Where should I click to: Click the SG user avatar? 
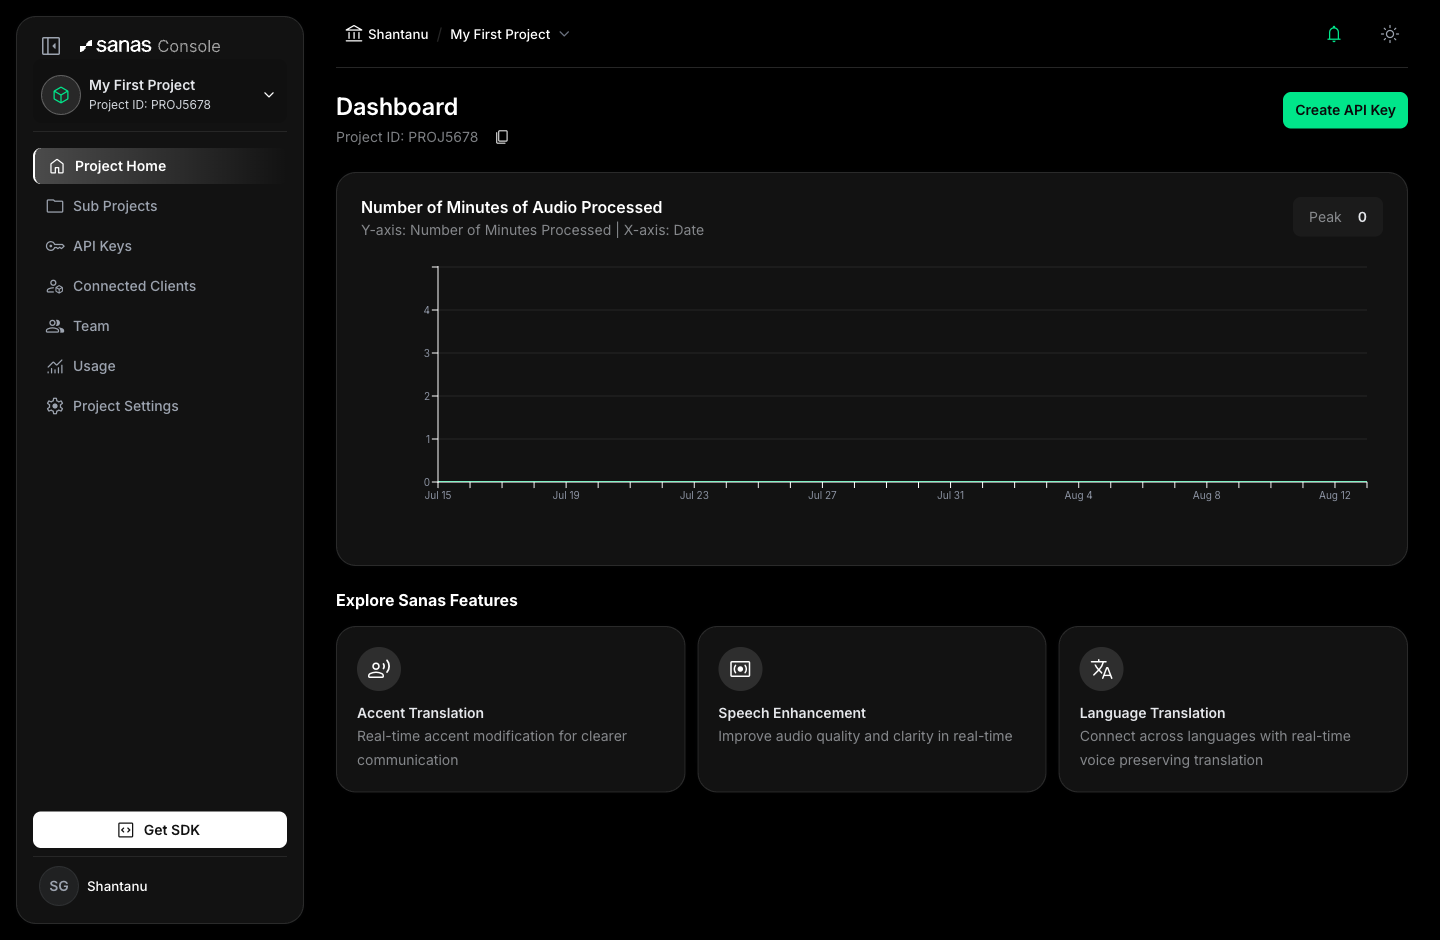point(59,886)
